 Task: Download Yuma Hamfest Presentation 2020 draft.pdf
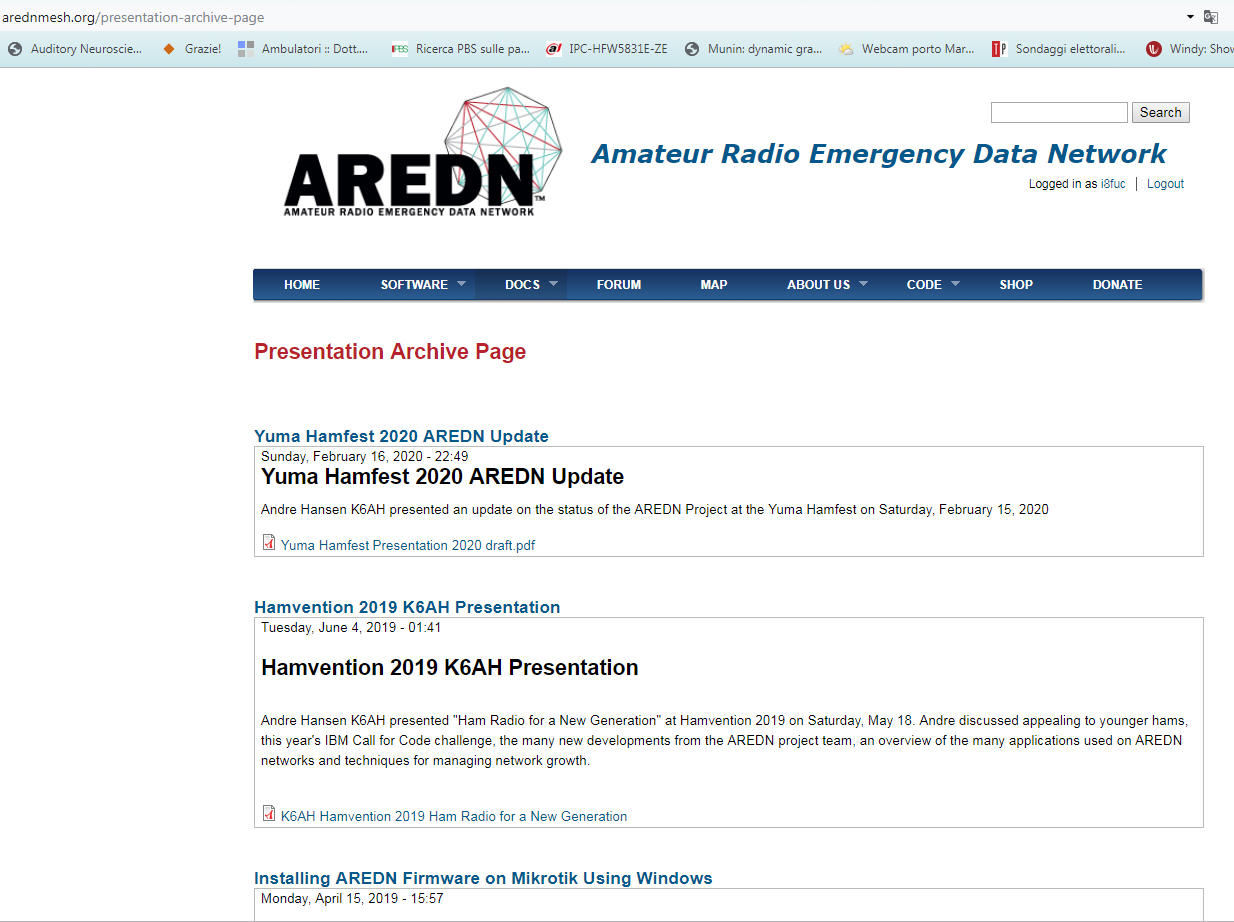point(408,545)
